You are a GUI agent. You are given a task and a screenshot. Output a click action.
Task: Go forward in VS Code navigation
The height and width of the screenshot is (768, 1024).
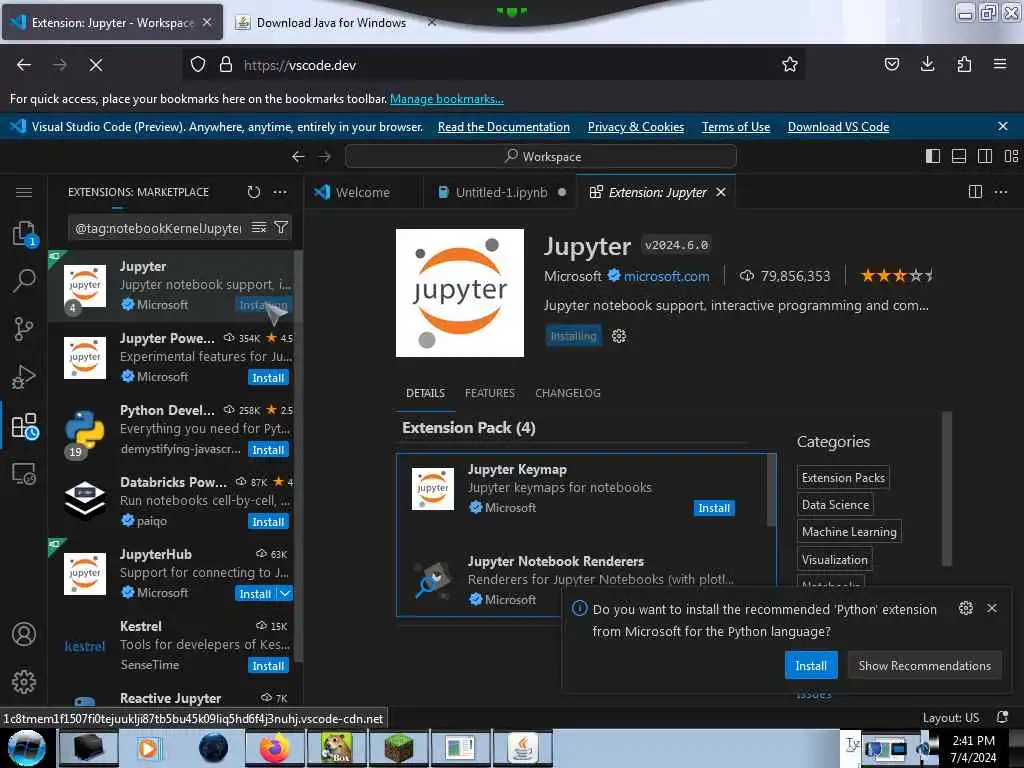point(325,157)
